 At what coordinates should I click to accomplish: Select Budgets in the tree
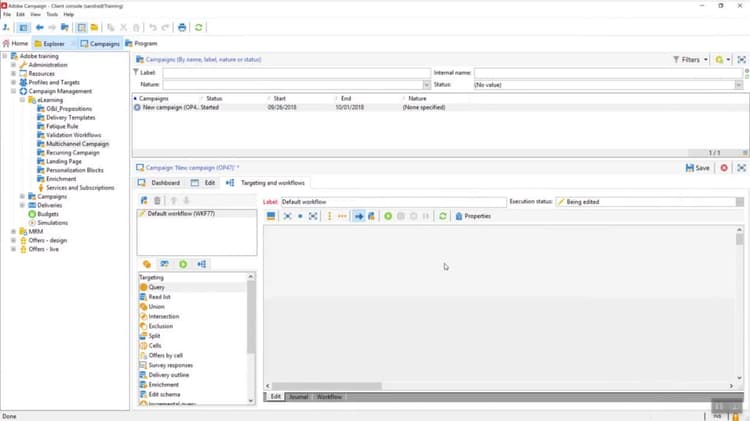48,214
